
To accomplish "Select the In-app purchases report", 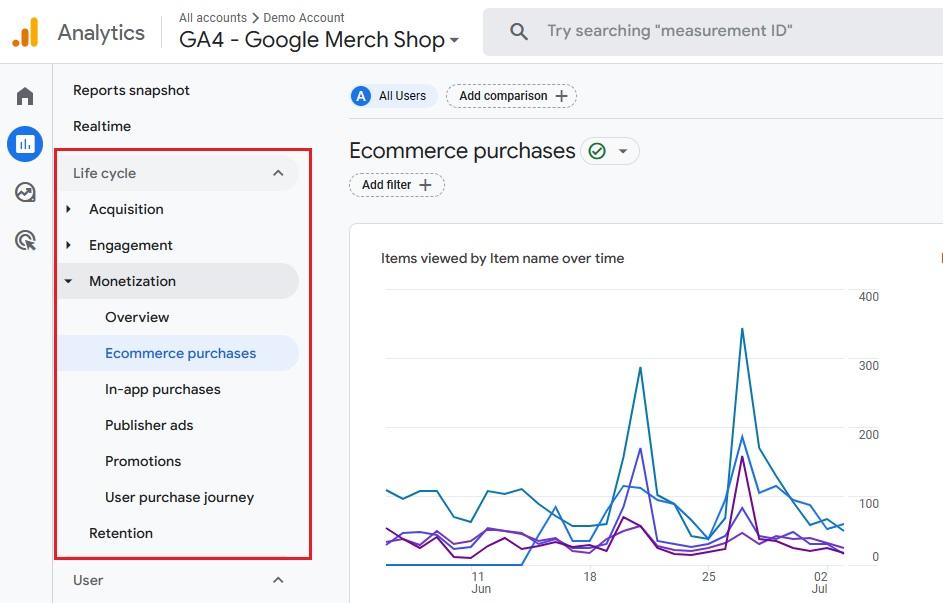I will click(163, 389).
